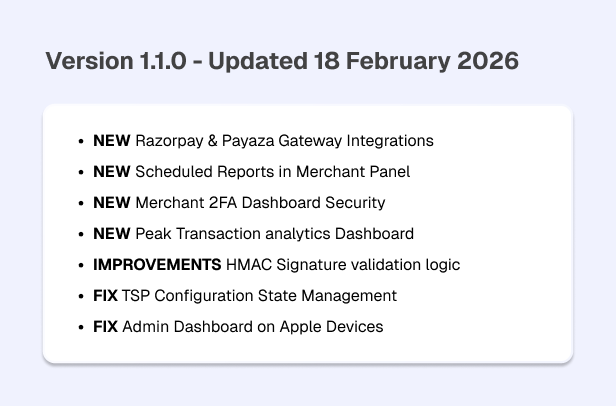The width and height of the screenshot is (616, 406).
Task: Click the FIX label before Admin Dashboard
Action: tap(105, 327)
